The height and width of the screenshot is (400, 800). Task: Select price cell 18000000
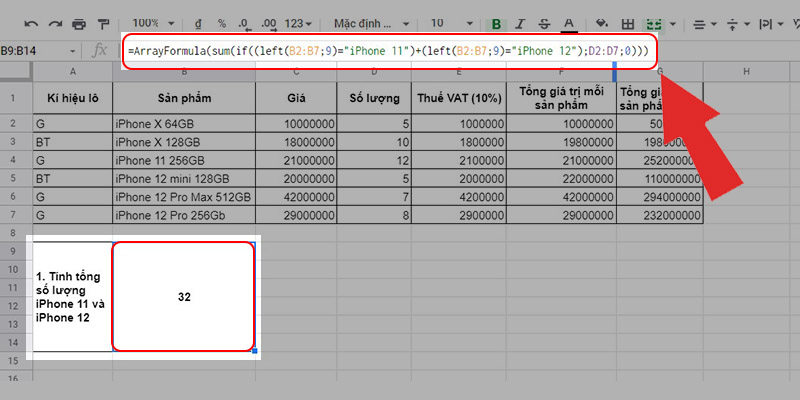tap(296, 141)
